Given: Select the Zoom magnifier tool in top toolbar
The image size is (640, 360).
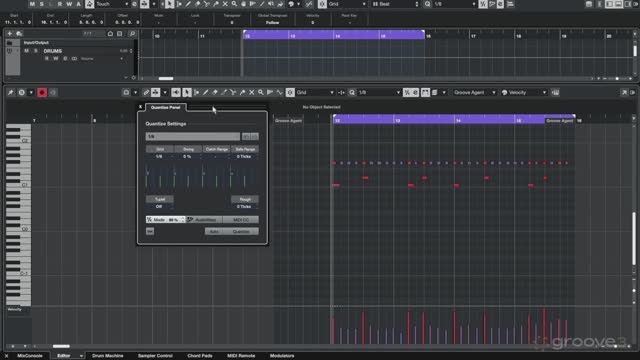Looking at the screenshot, I should click(x=234, y=4).
